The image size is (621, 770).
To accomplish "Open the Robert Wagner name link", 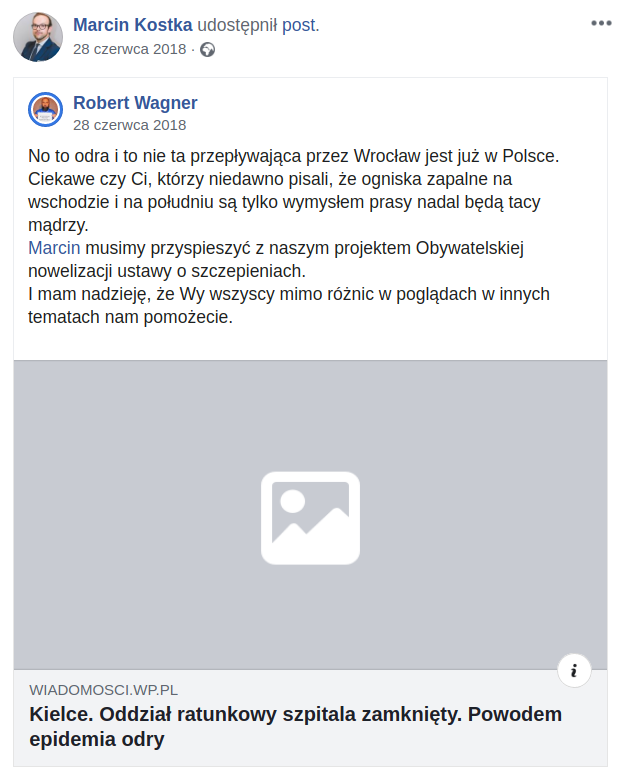I will pyautogui.click(x=135, y=103).
